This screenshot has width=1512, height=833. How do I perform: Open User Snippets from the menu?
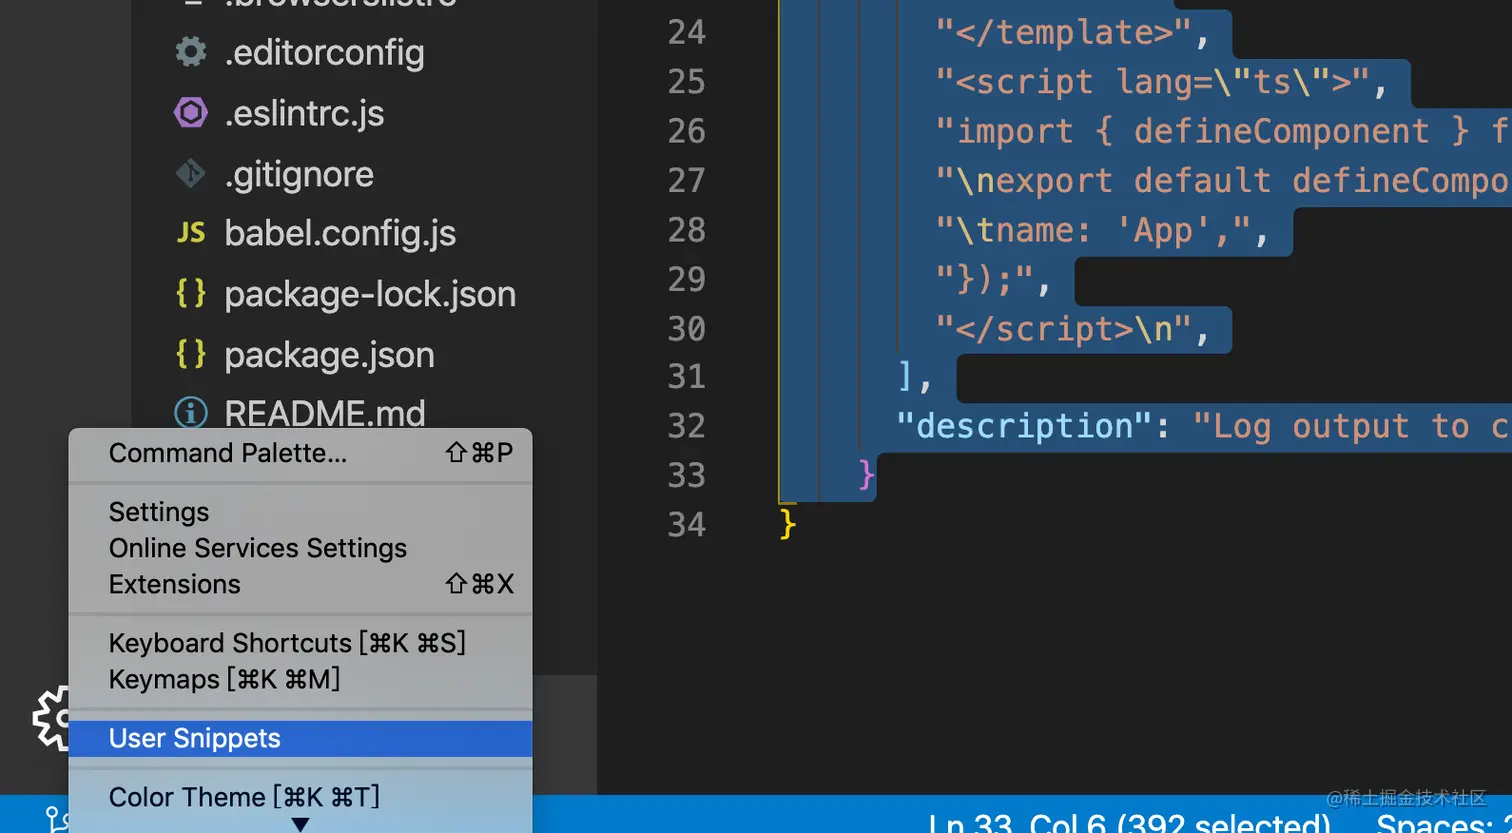click(x=195, y=738)
